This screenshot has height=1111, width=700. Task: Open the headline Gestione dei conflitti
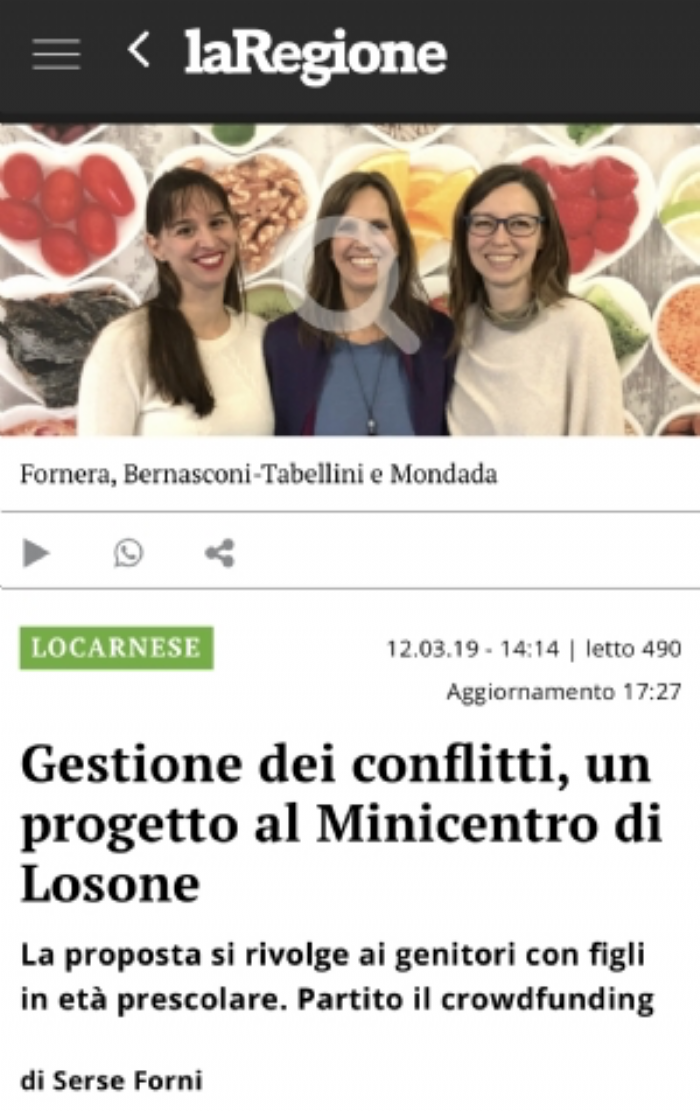[341, 824]
